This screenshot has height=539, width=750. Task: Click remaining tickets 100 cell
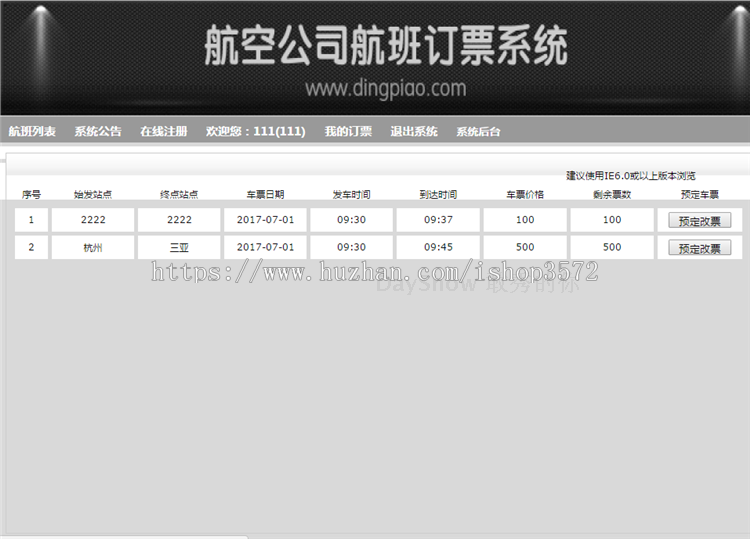[612, 220]
